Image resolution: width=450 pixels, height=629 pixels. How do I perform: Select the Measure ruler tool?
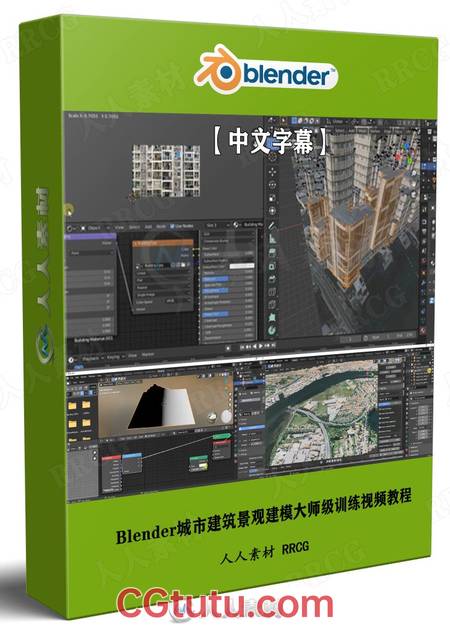tap(273, 238)
